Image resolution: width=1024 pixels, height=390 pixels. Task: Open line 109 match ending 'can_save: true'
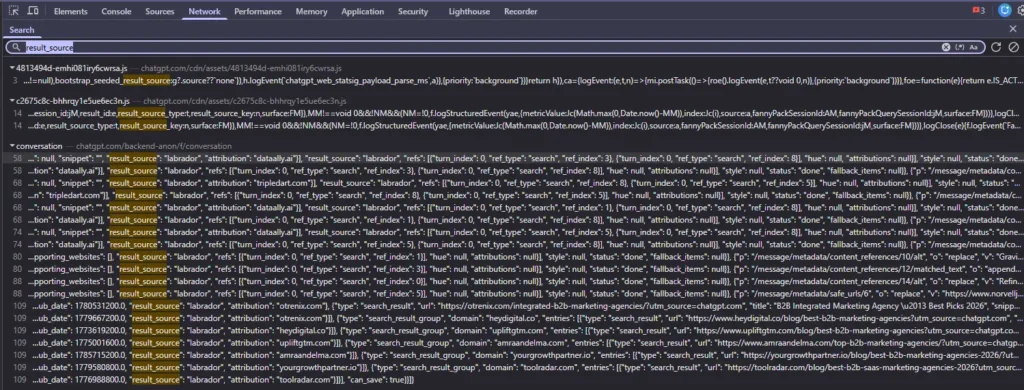click(512, 379)
